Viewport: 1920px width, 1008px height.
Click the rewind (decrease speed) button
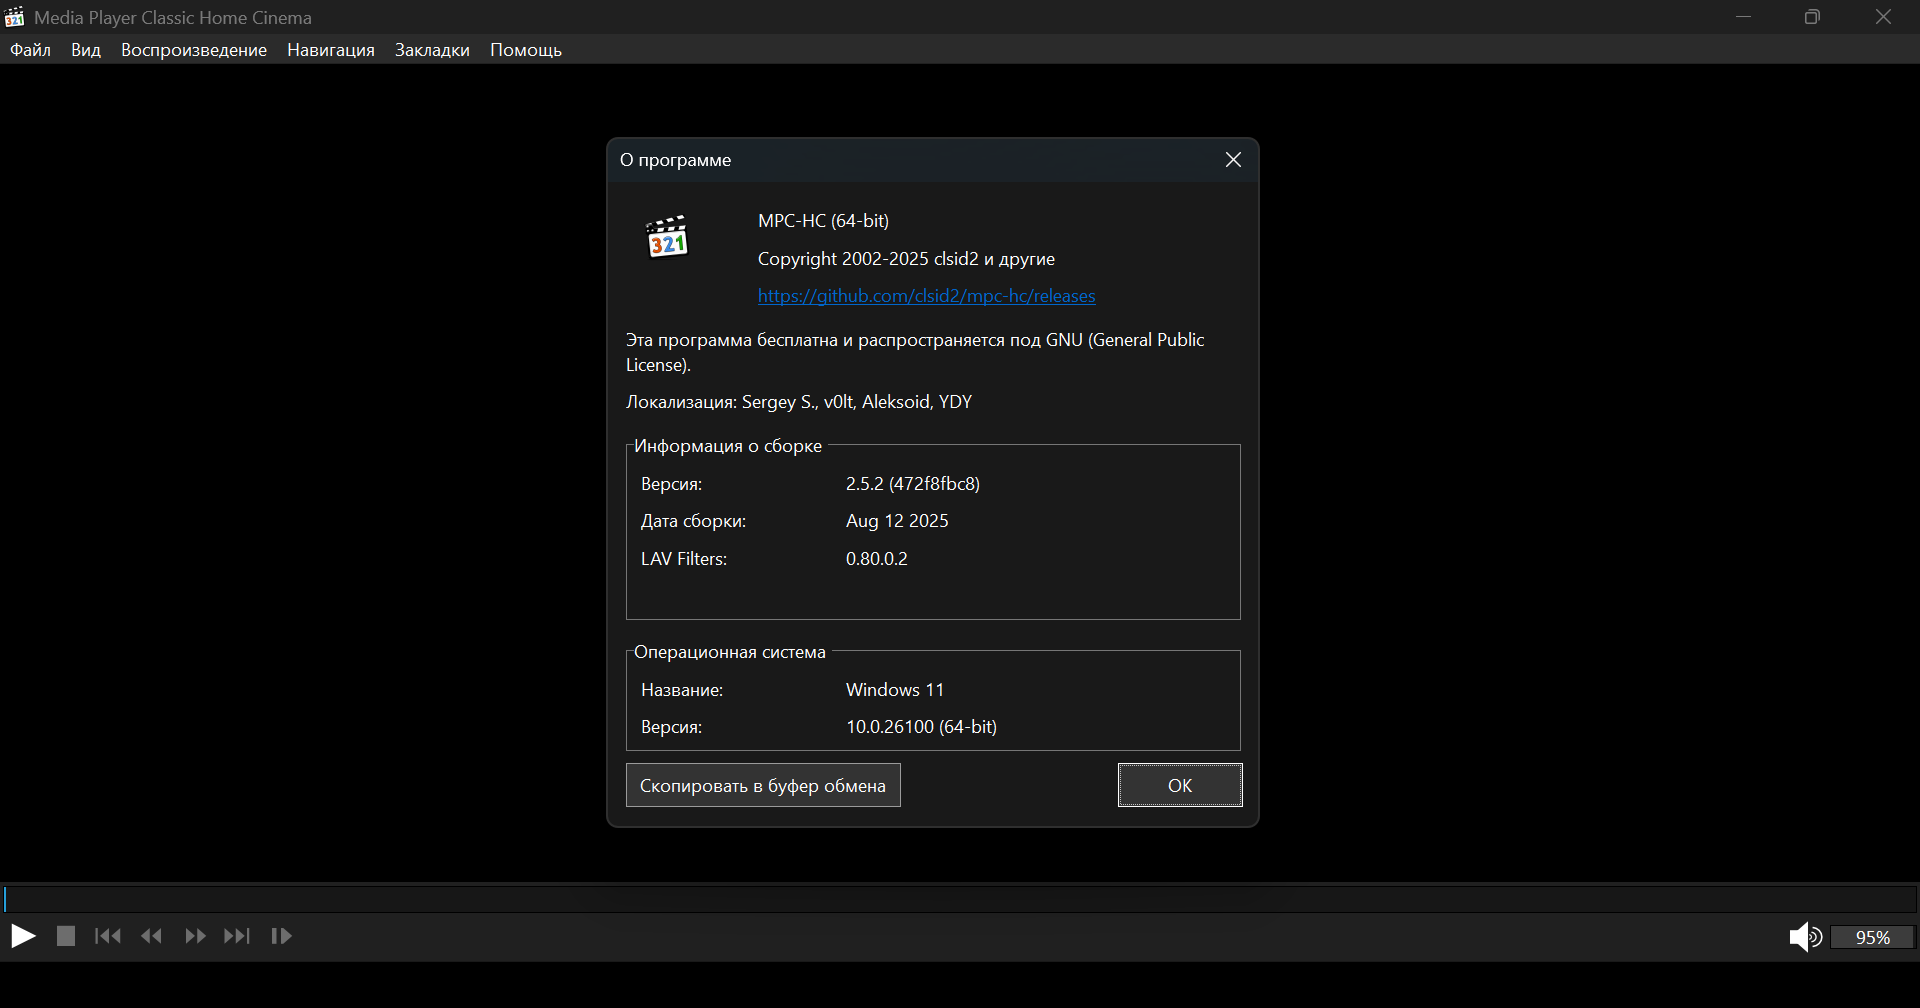coord(152,936)
